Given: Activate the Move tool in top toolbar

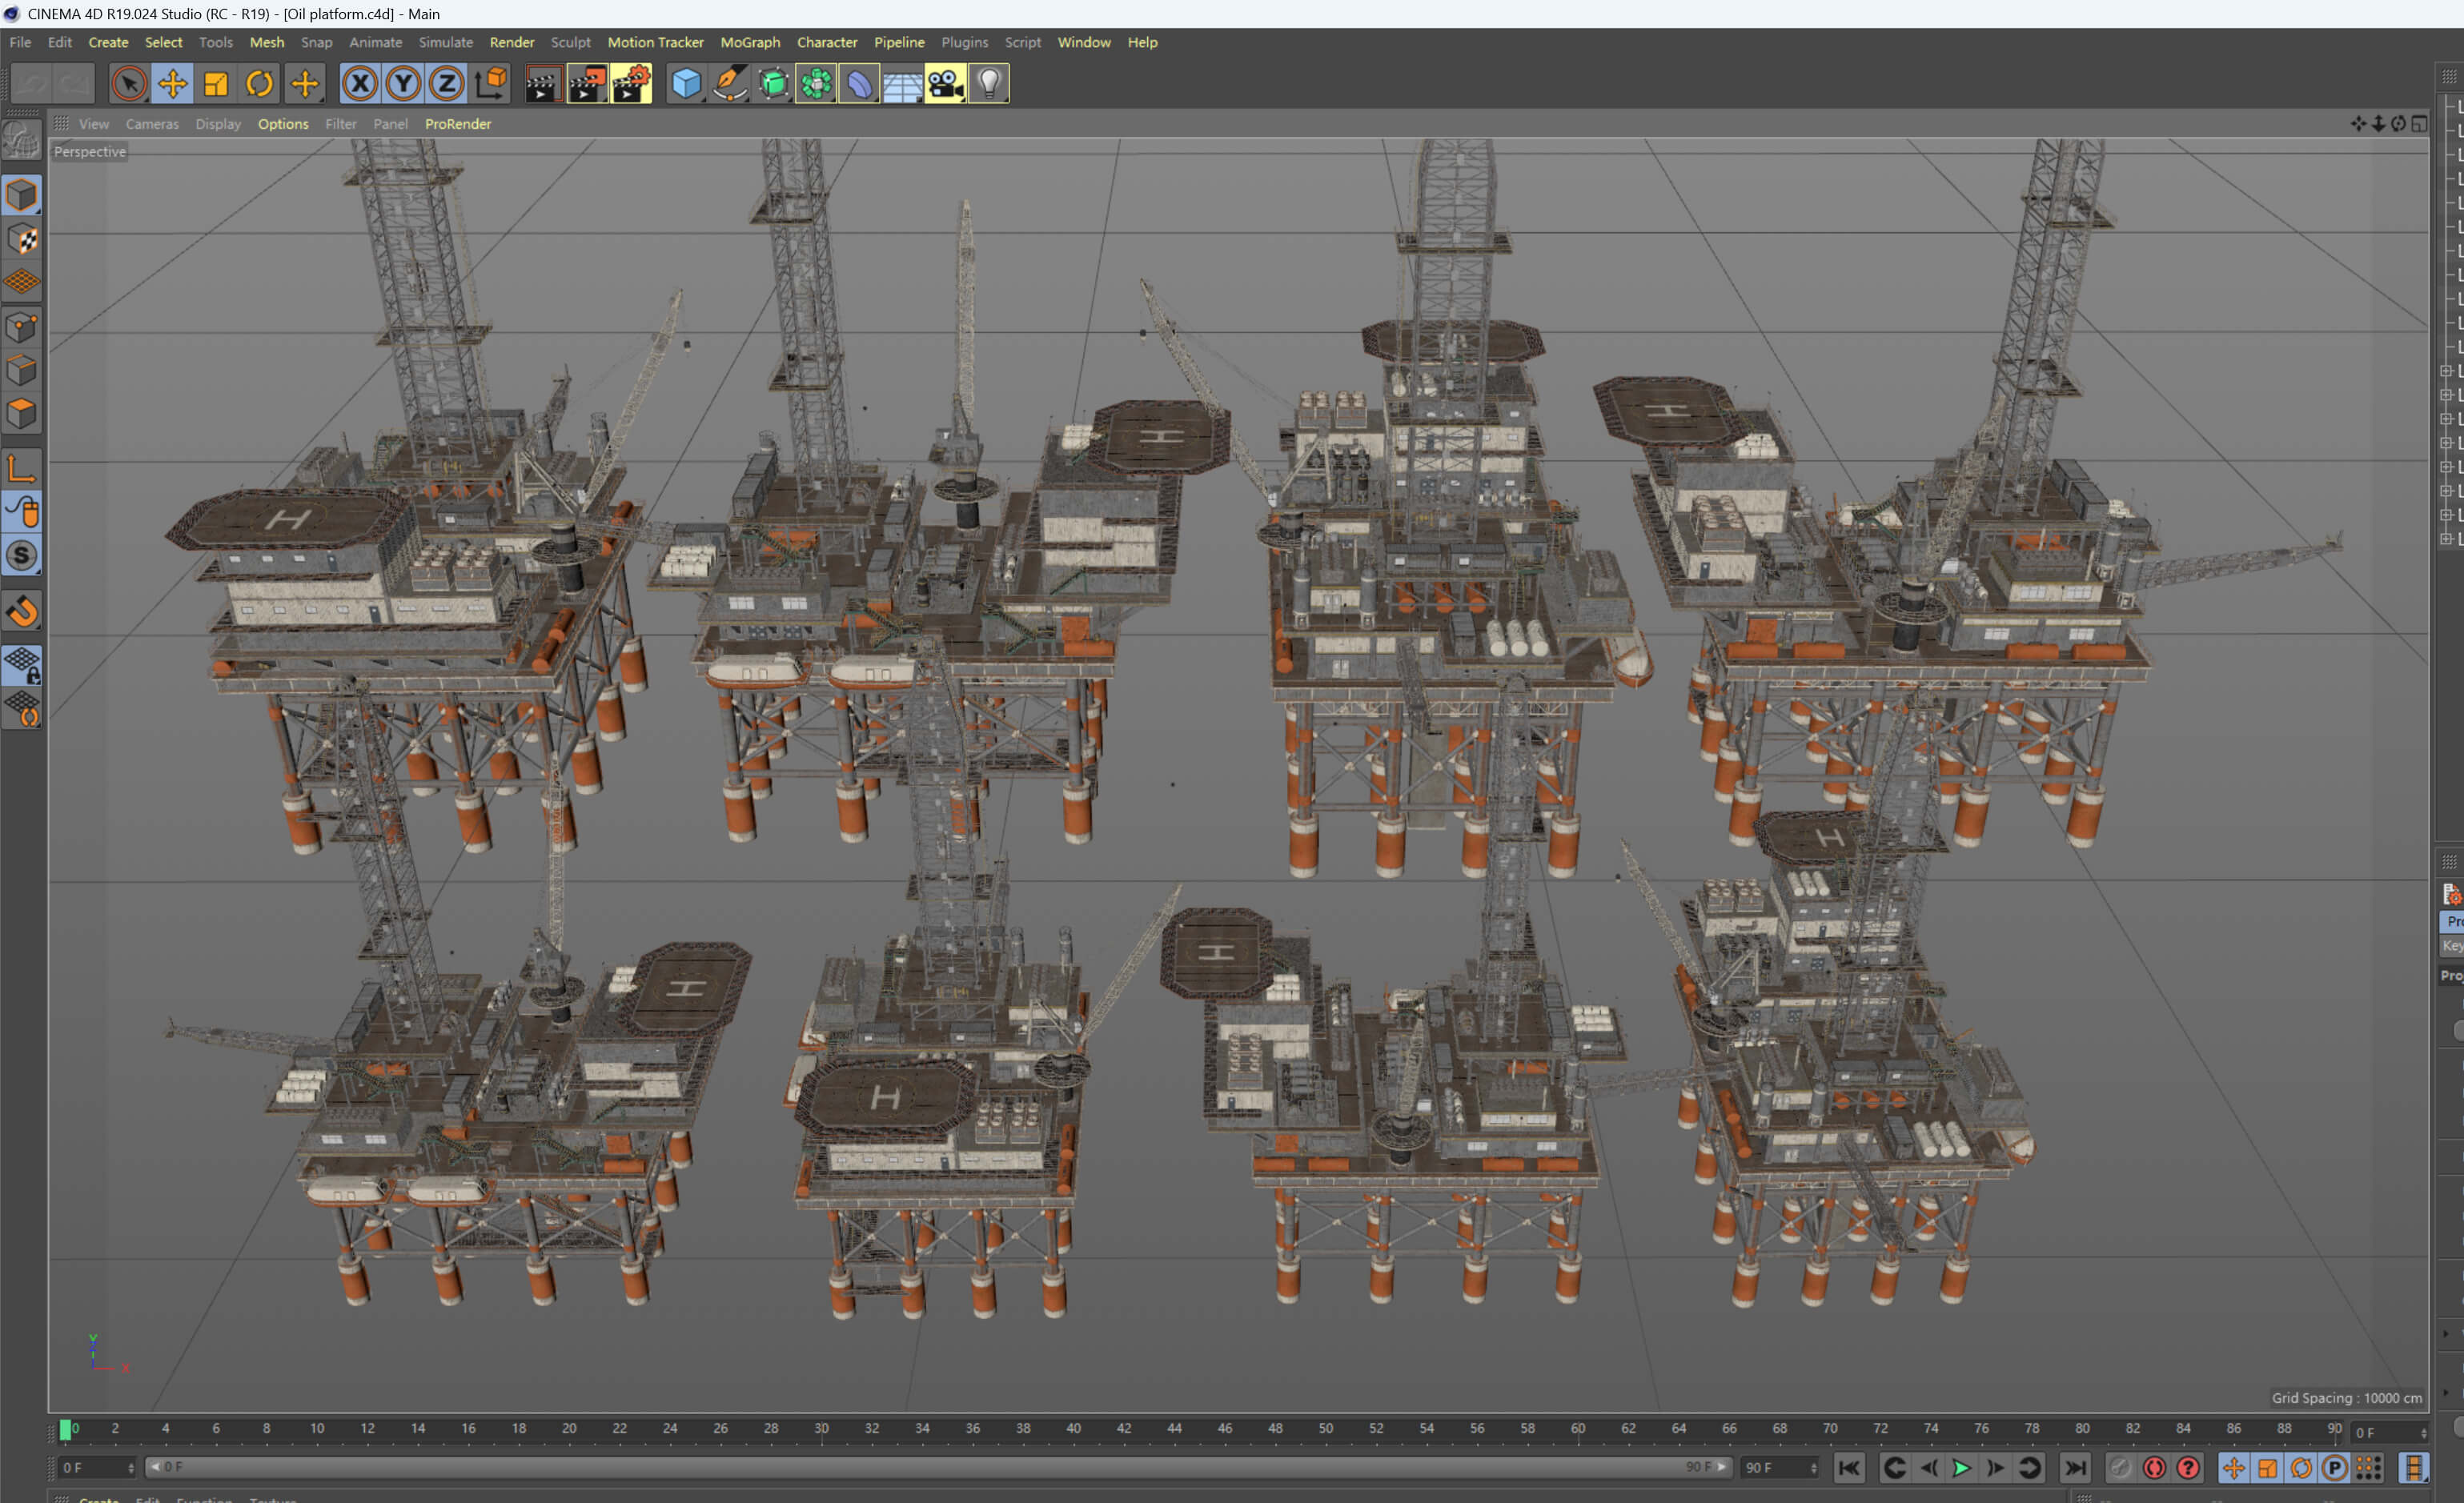Looking at the screenshot, I should point(172,84).
